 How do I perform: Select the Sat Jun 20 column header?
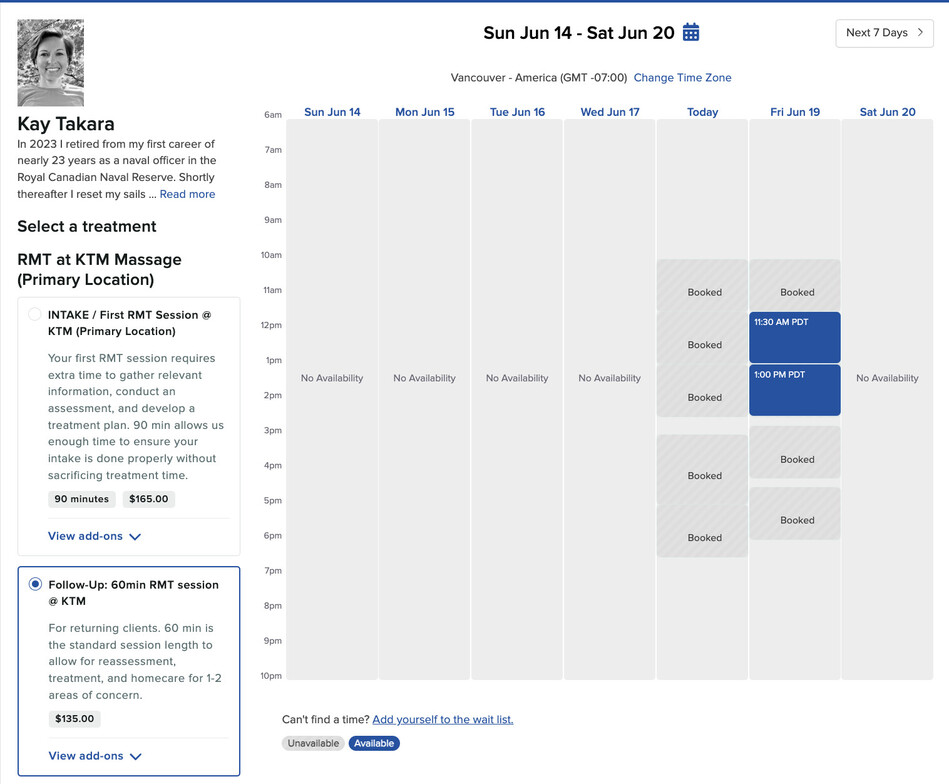tap(887, 112)
